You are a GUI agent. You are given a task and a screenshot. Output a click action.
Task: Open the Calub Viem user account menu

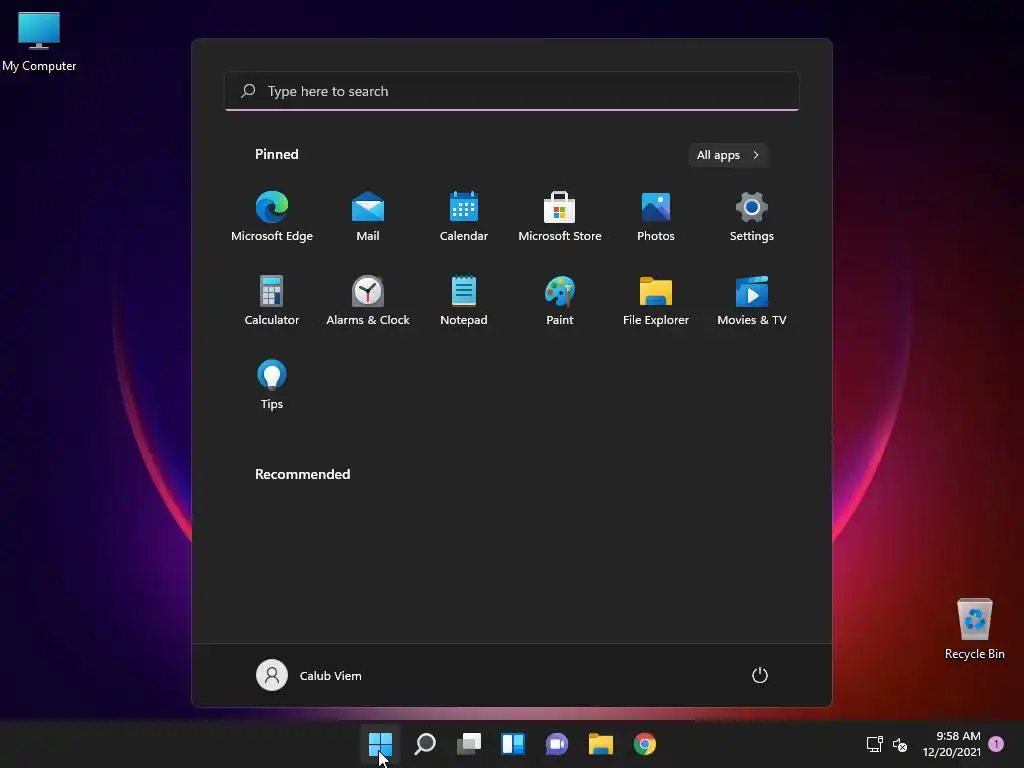point(309,675)
